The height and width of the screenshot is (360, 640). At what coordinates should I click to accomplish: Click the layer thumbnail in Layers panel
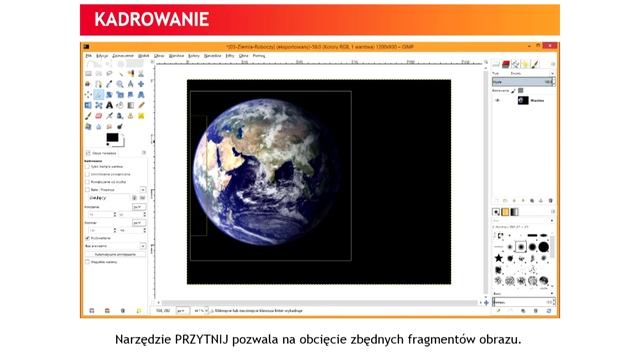523,100
